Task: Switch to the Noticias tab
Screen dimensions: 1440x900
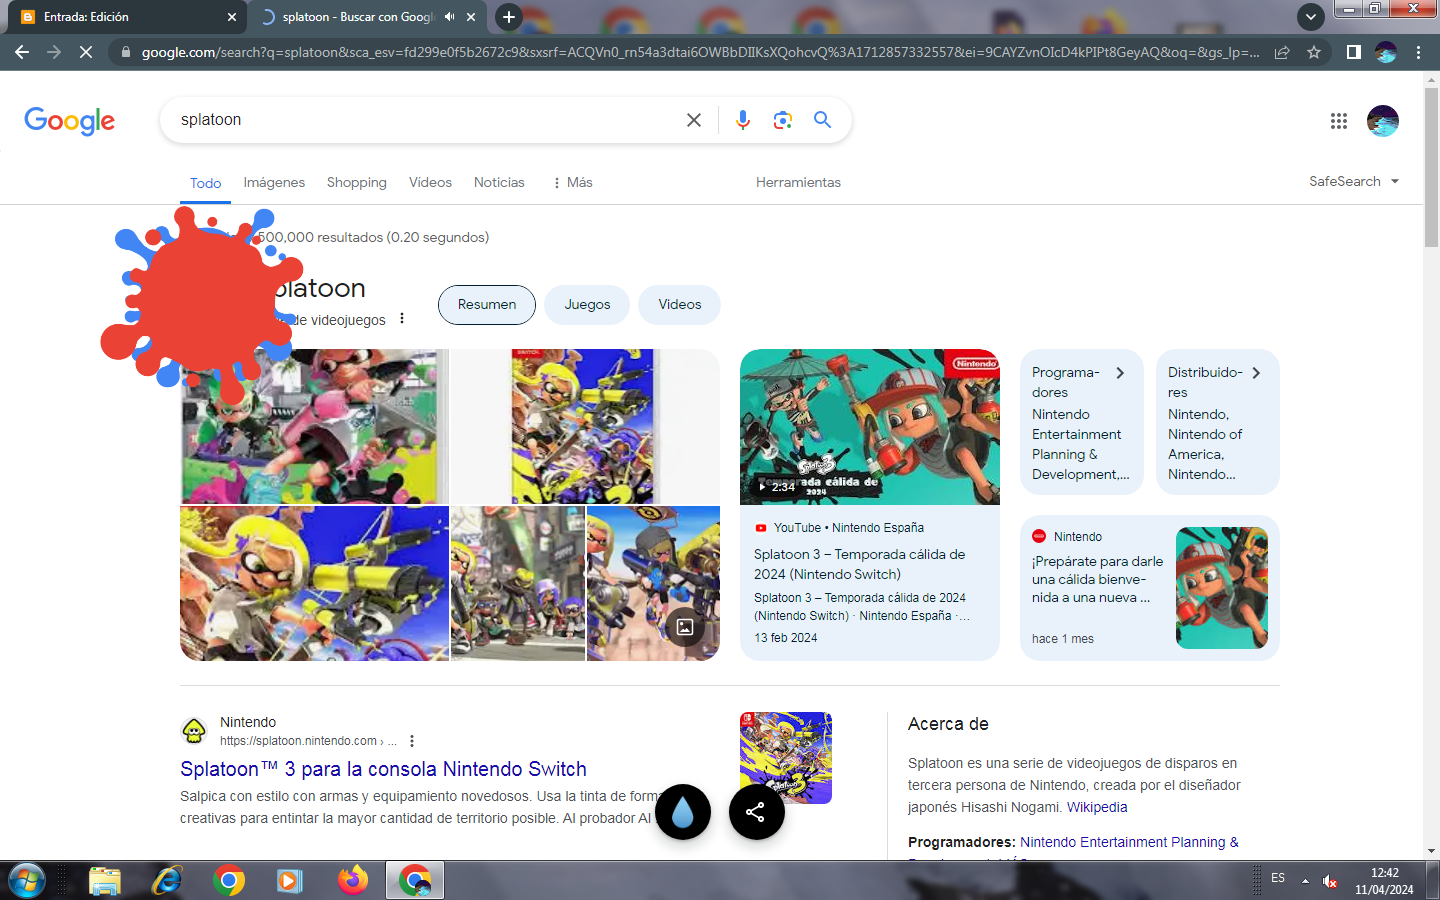Action: [499, 183]
